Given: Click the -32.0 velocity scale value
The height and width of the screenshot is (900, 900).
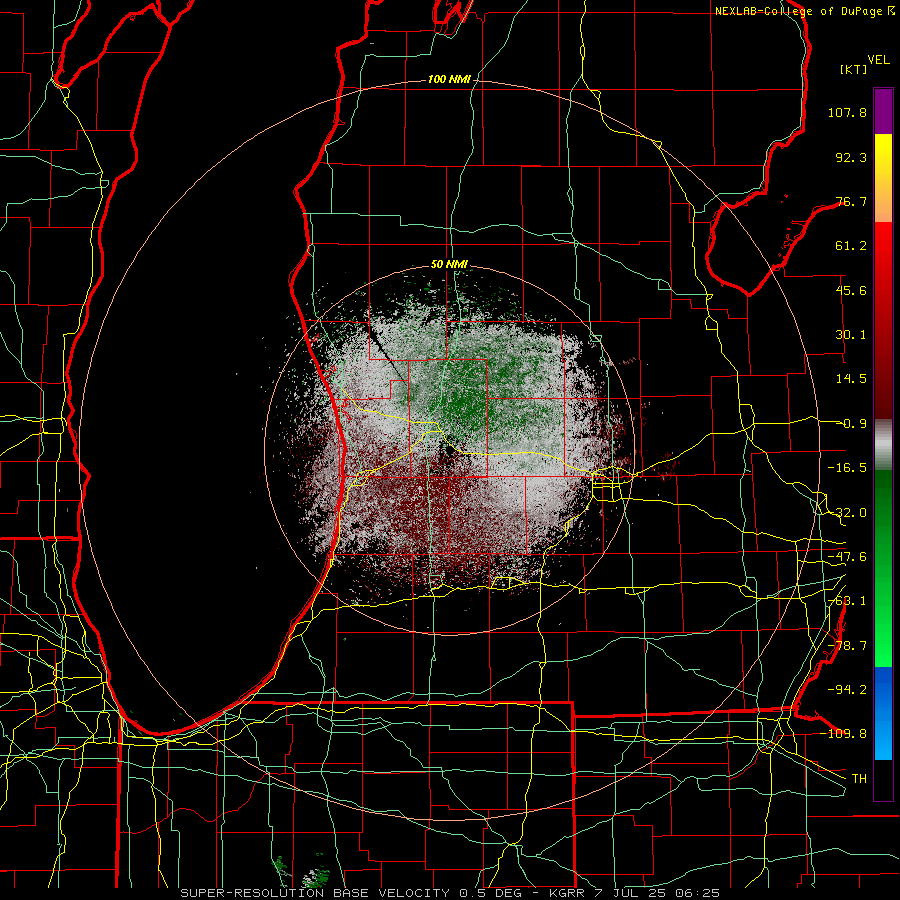Looking at the screenshot, I should [x=847, y=513].
